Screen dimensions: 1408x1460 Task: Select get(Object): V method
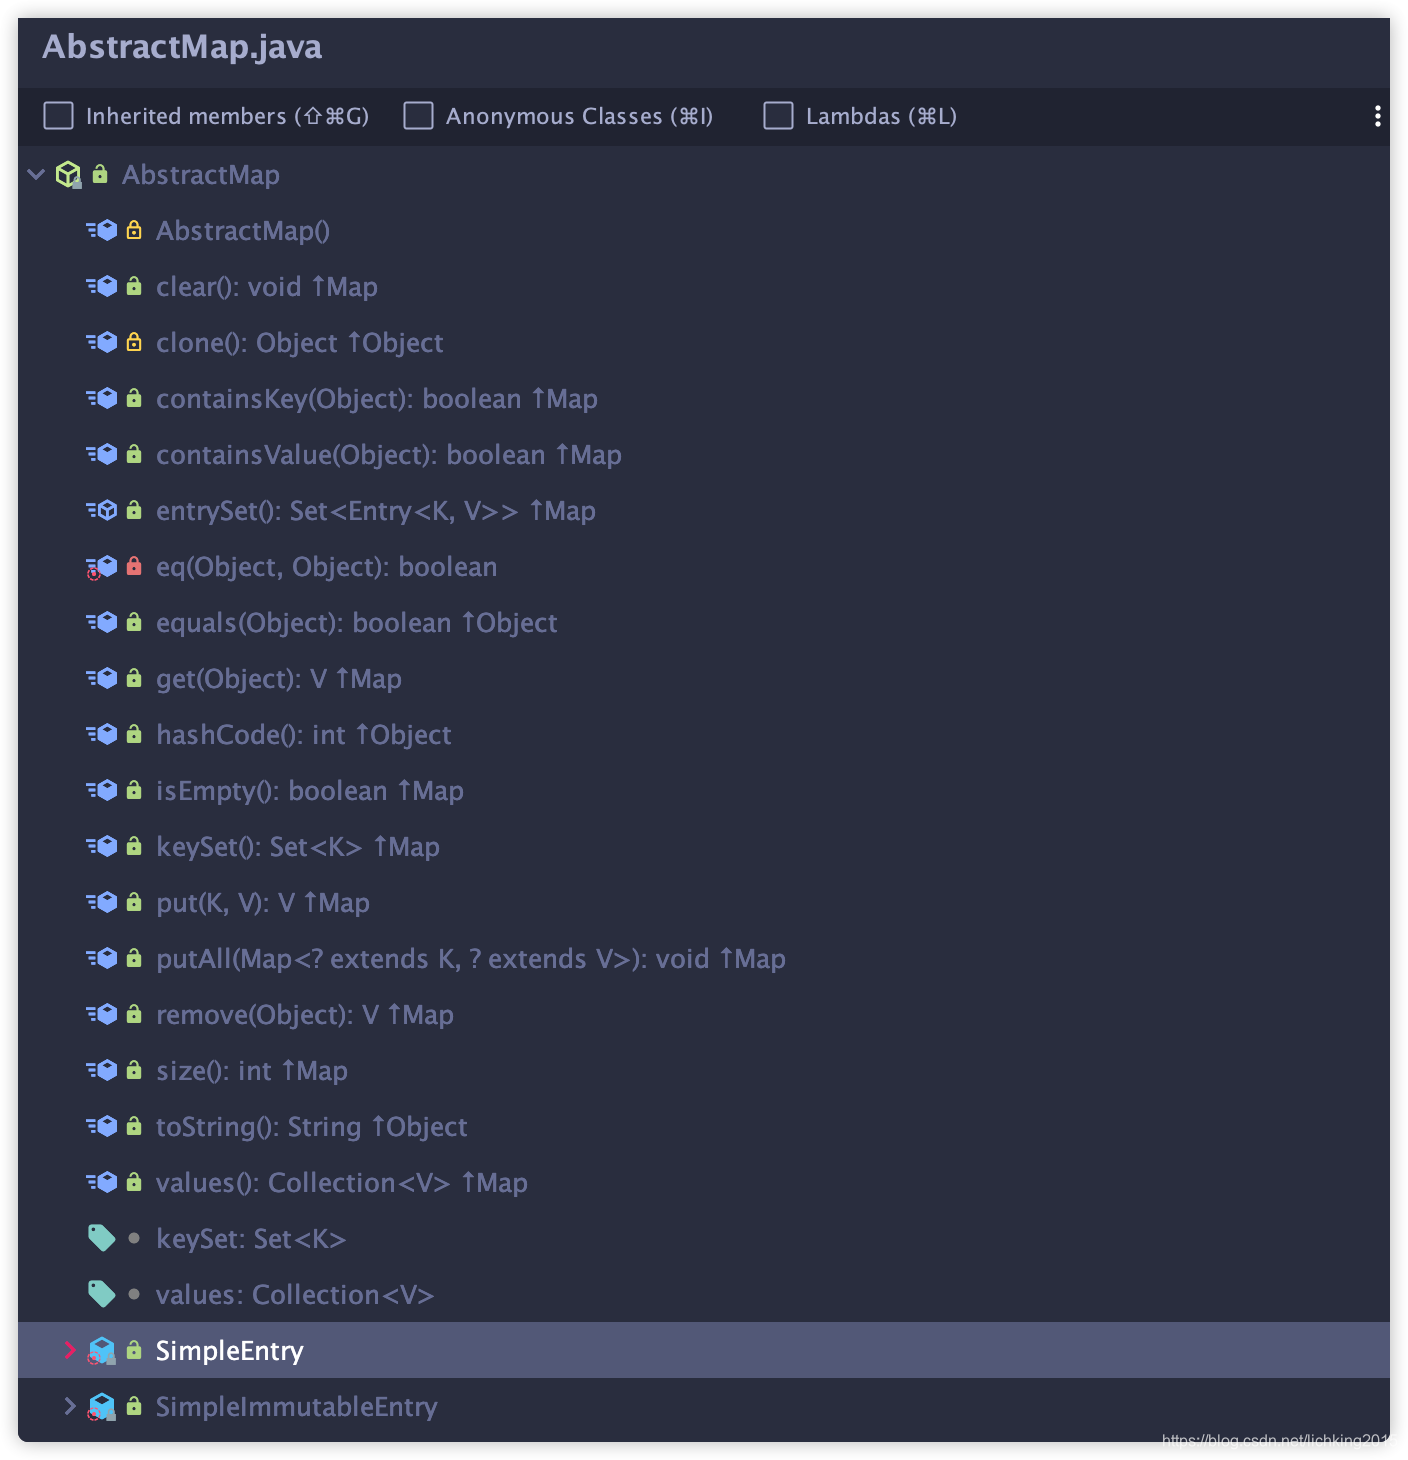[x=279, y=679]
